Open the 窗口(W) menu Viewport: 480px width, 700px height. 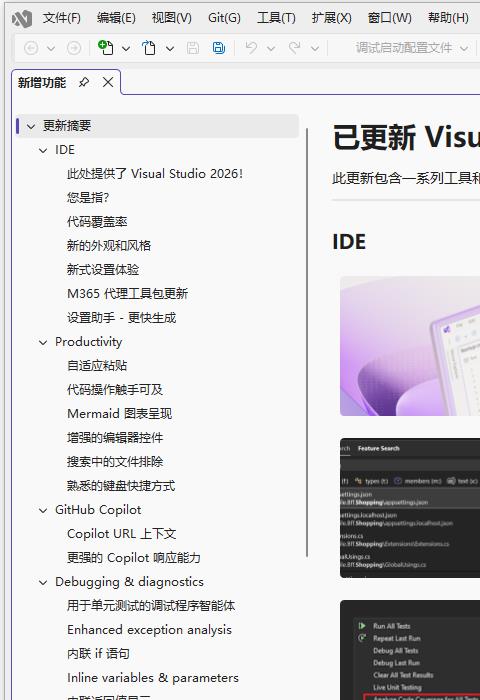(389, 18)
